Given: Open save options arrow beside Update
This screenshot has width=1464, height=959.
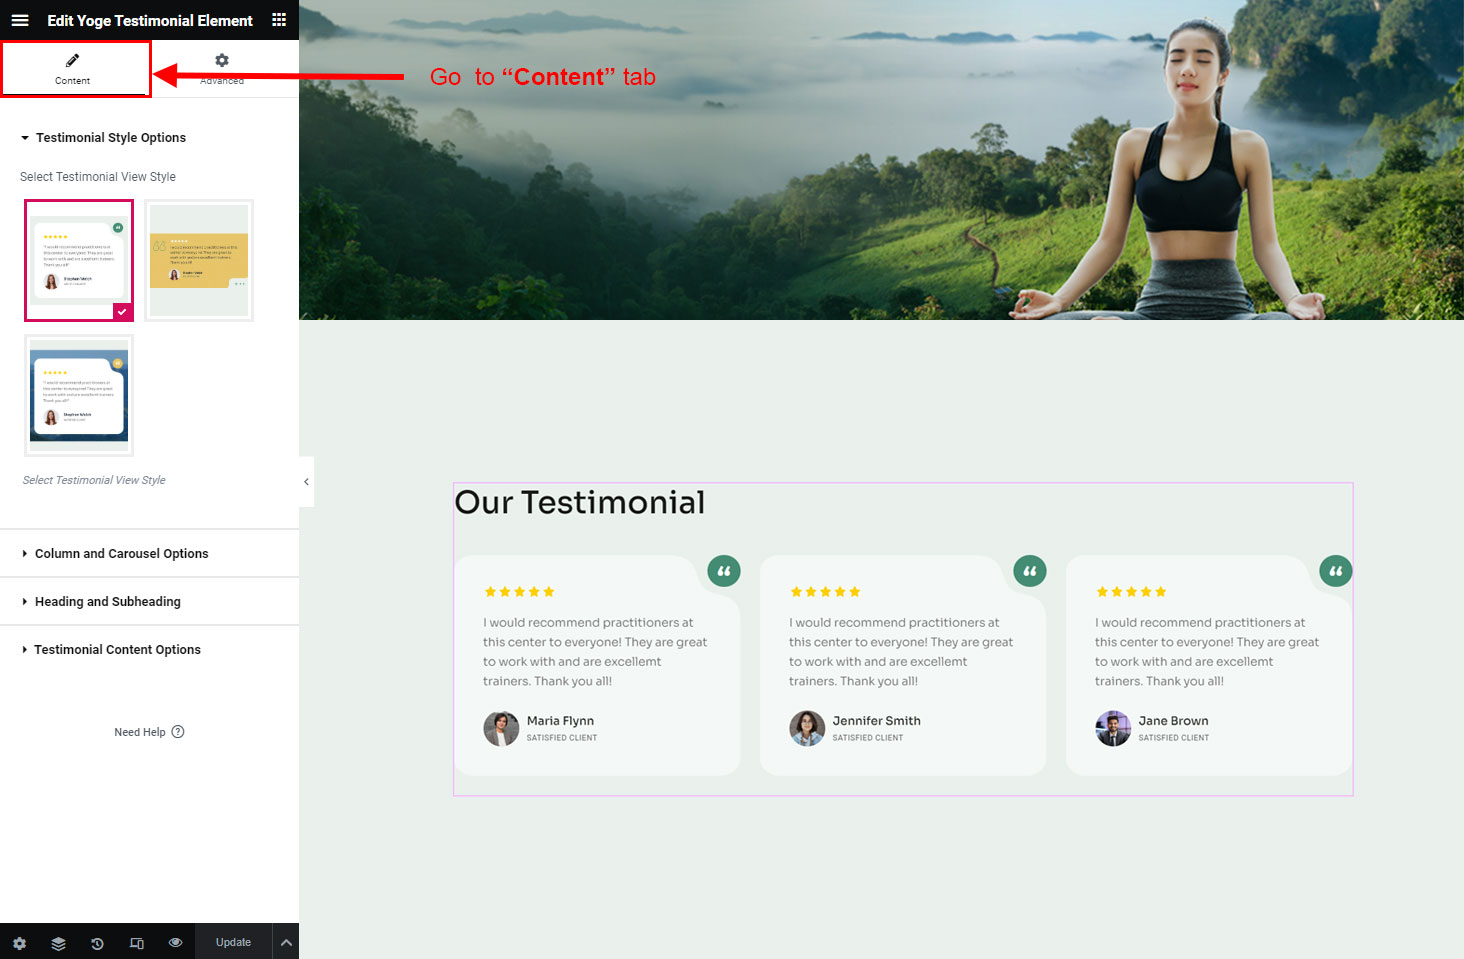Looking at the screenshot, I should [285, 942].
